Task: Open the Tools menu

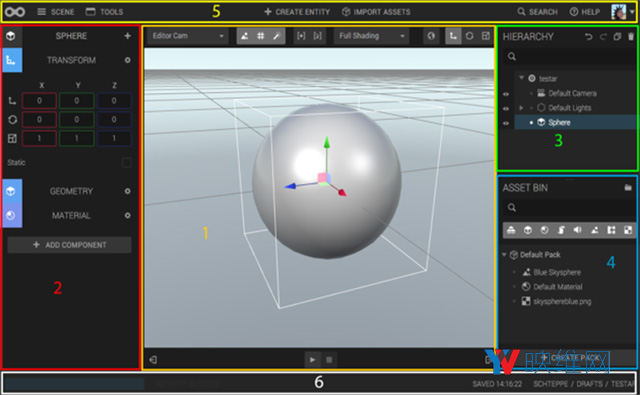Action: pyautogui.click(x=104, y=12)
